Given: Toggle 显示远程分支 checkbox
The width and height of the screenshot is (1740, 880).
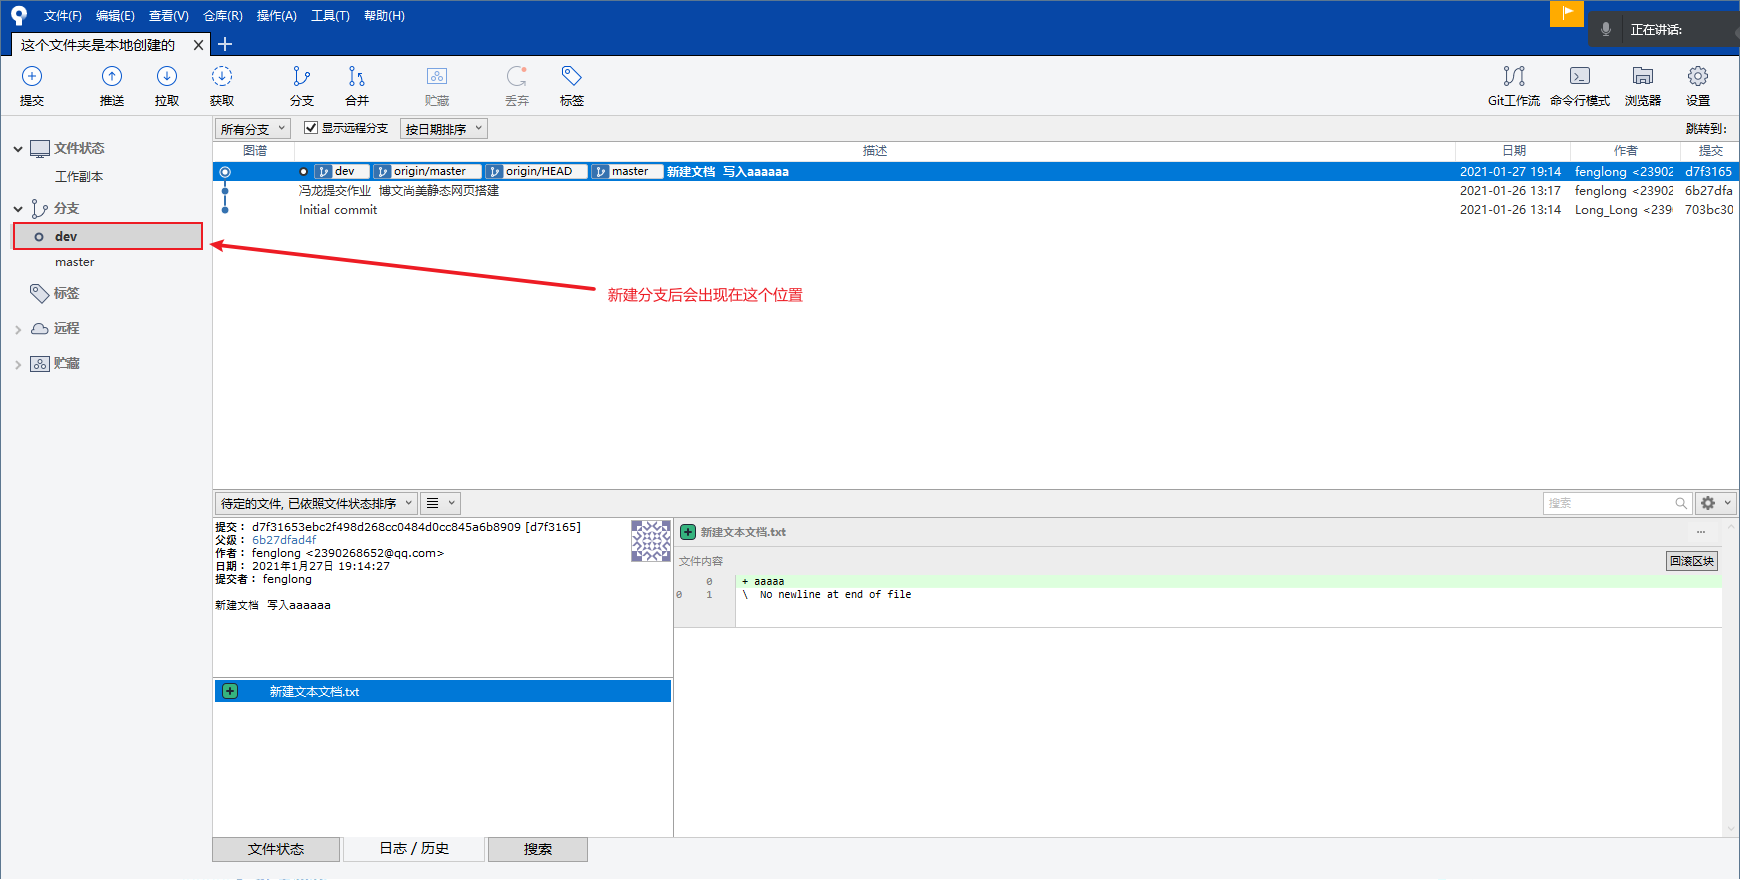Looking at the screenshot, I should click(x=311, y=128).
